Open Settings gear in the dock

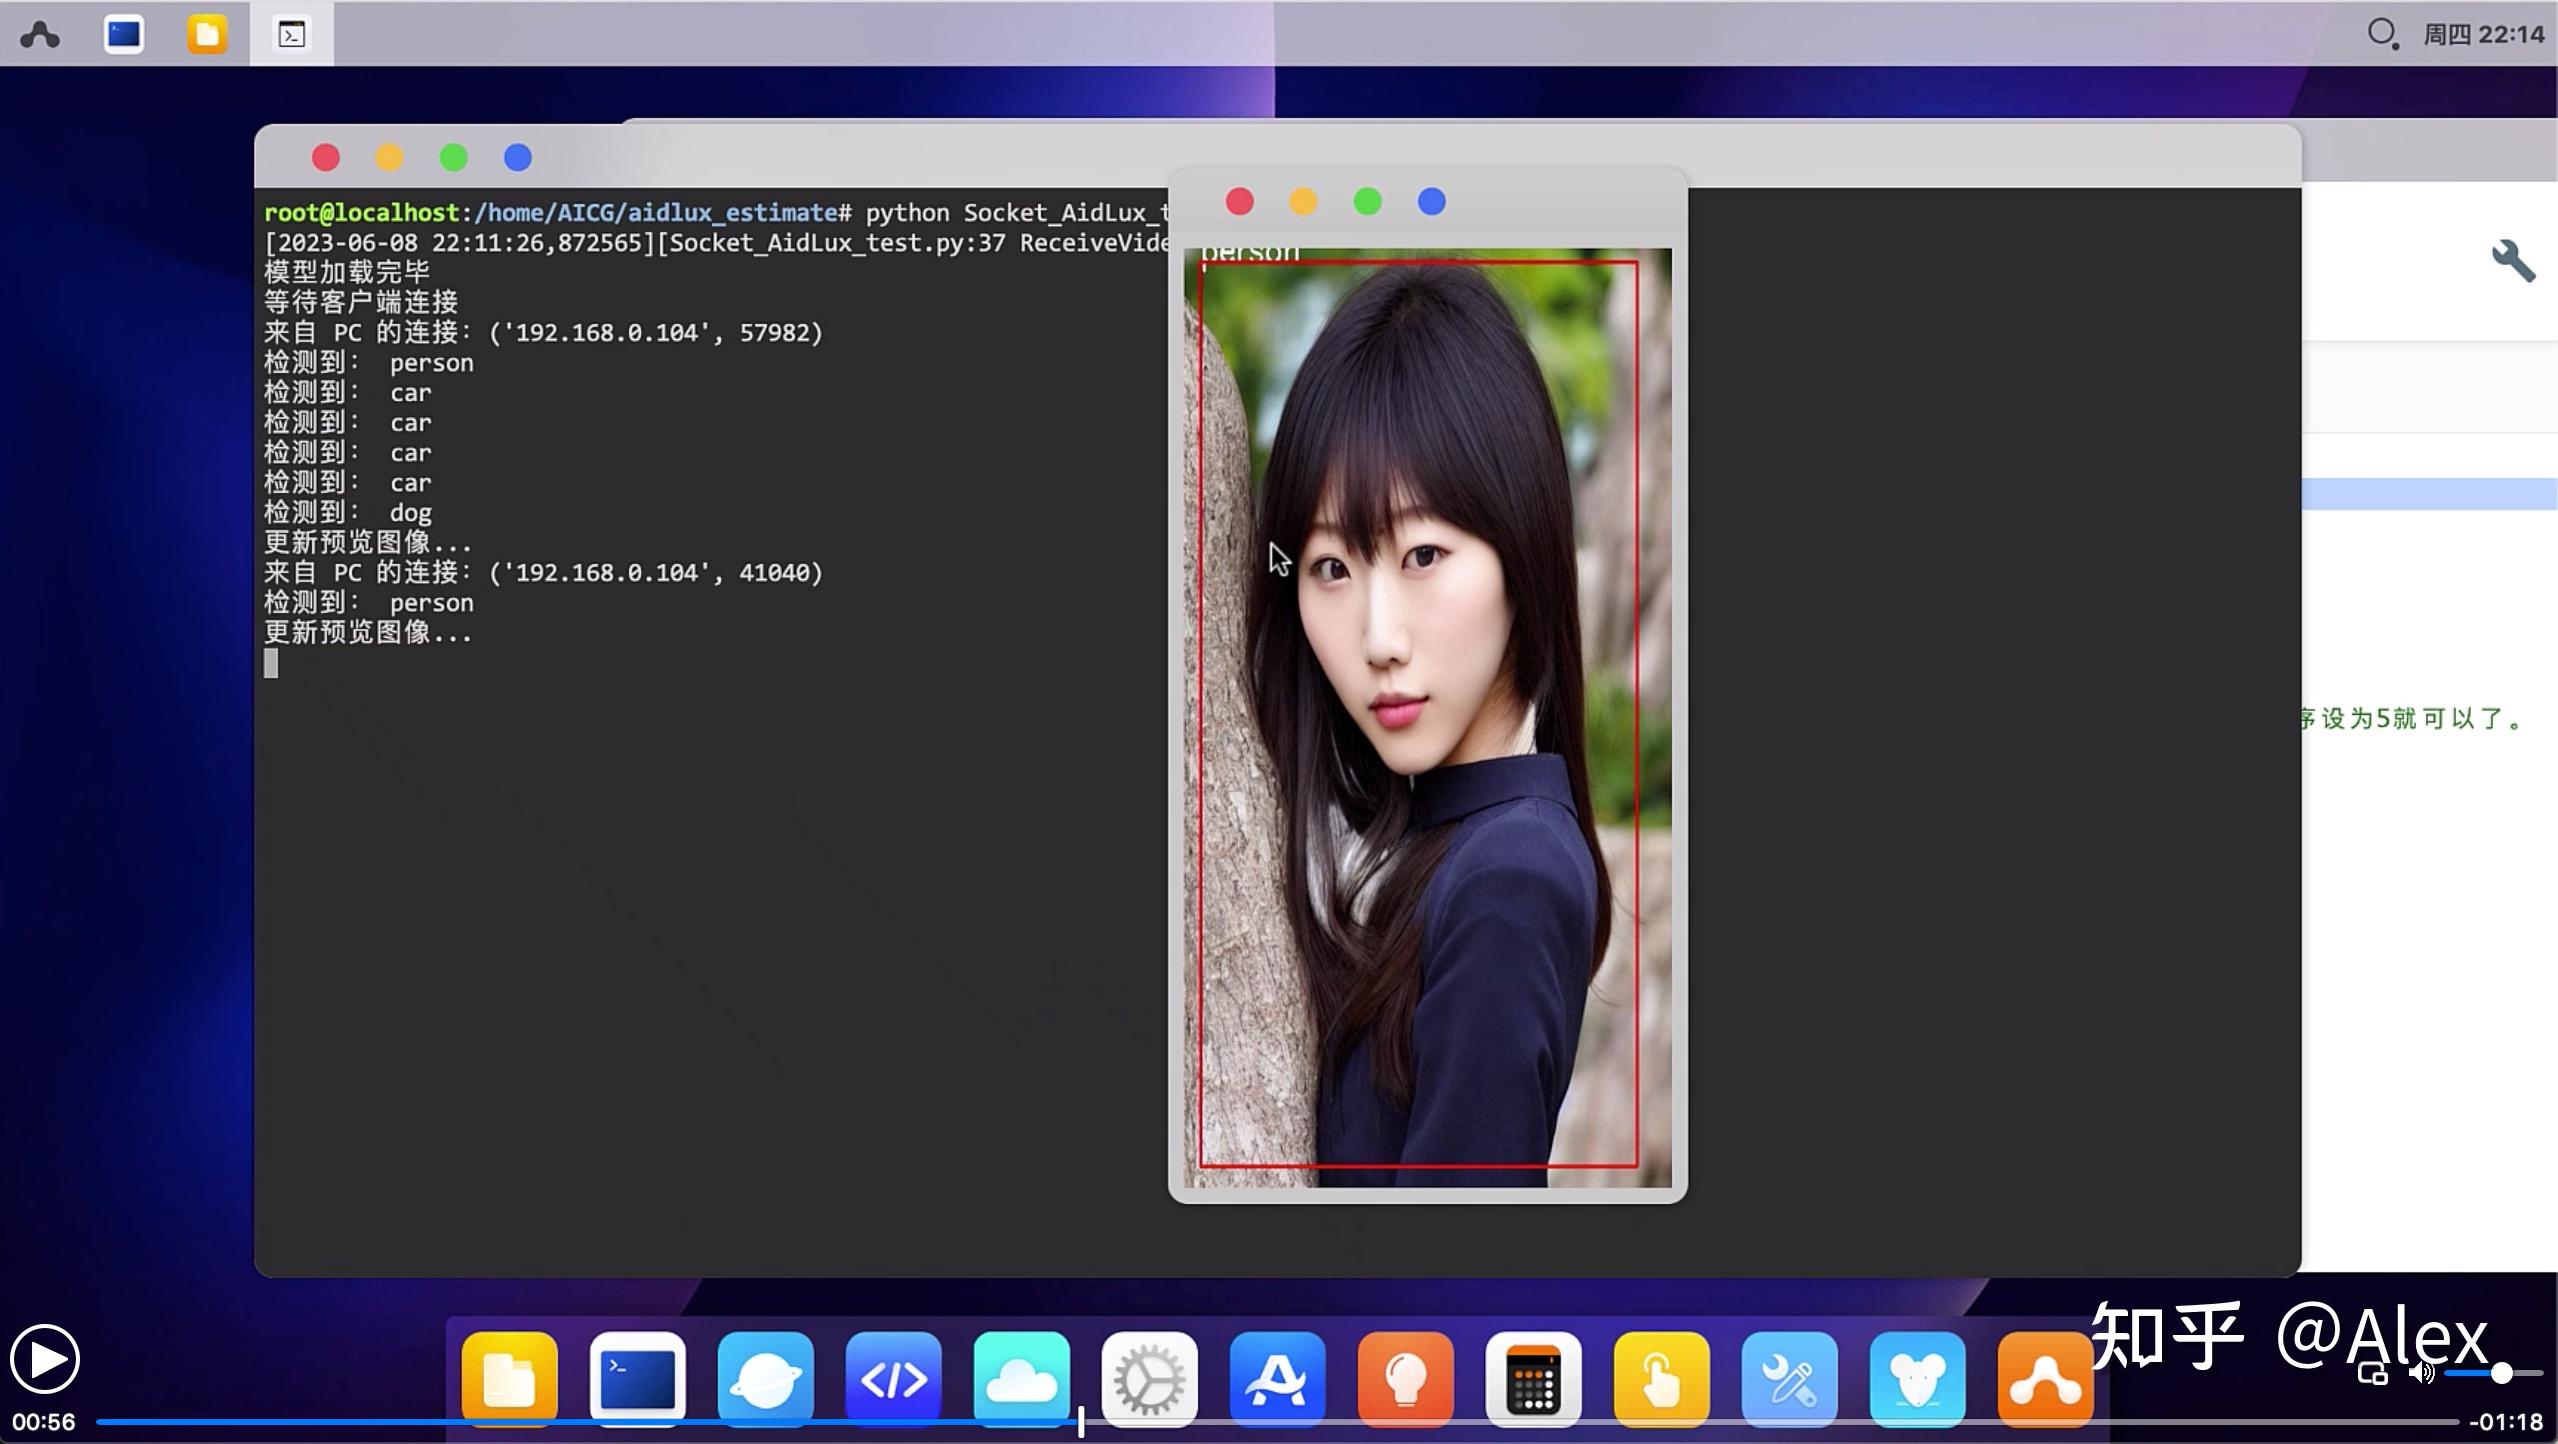[1149, 1378]
